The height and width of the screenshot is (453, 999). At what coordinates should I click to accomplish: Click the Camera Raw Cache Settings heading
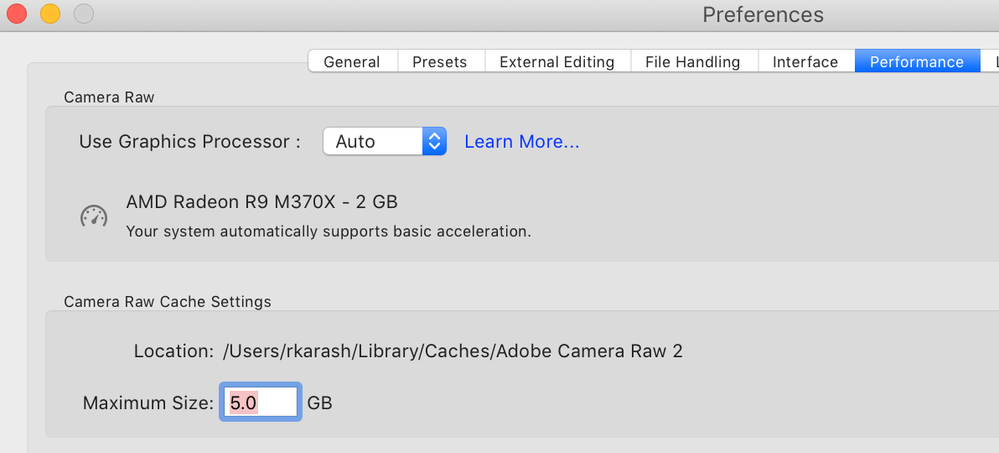pyautogui.click(x=167, y=301)
